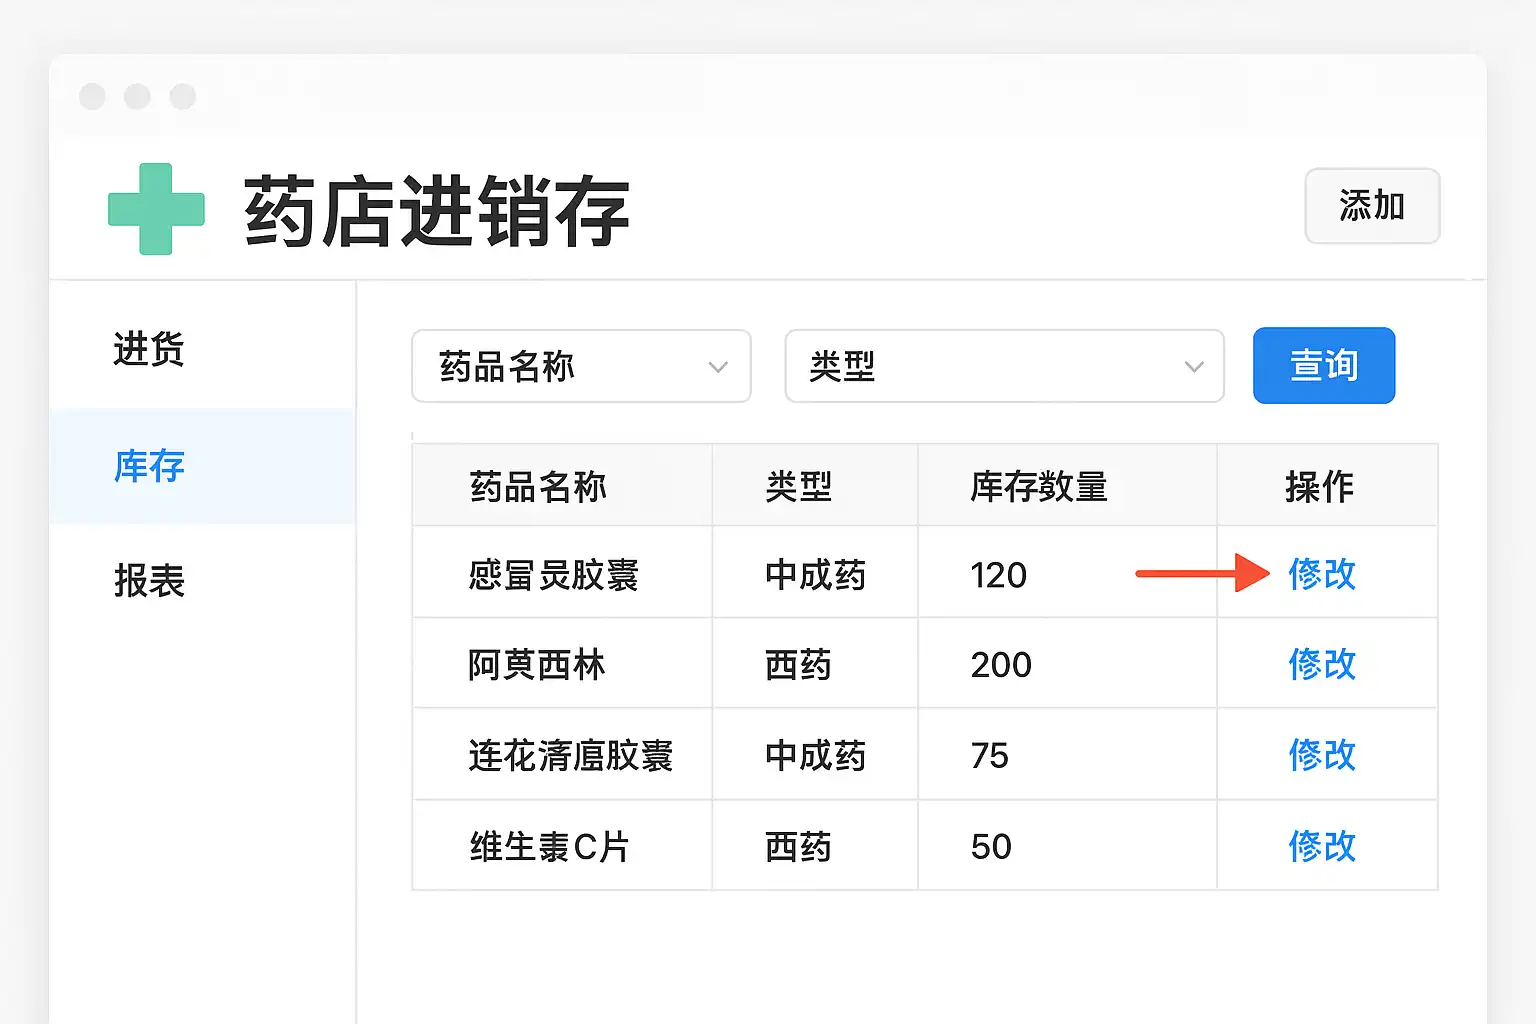Click the stock quantity 200 cell

[x=1000, y=665]
